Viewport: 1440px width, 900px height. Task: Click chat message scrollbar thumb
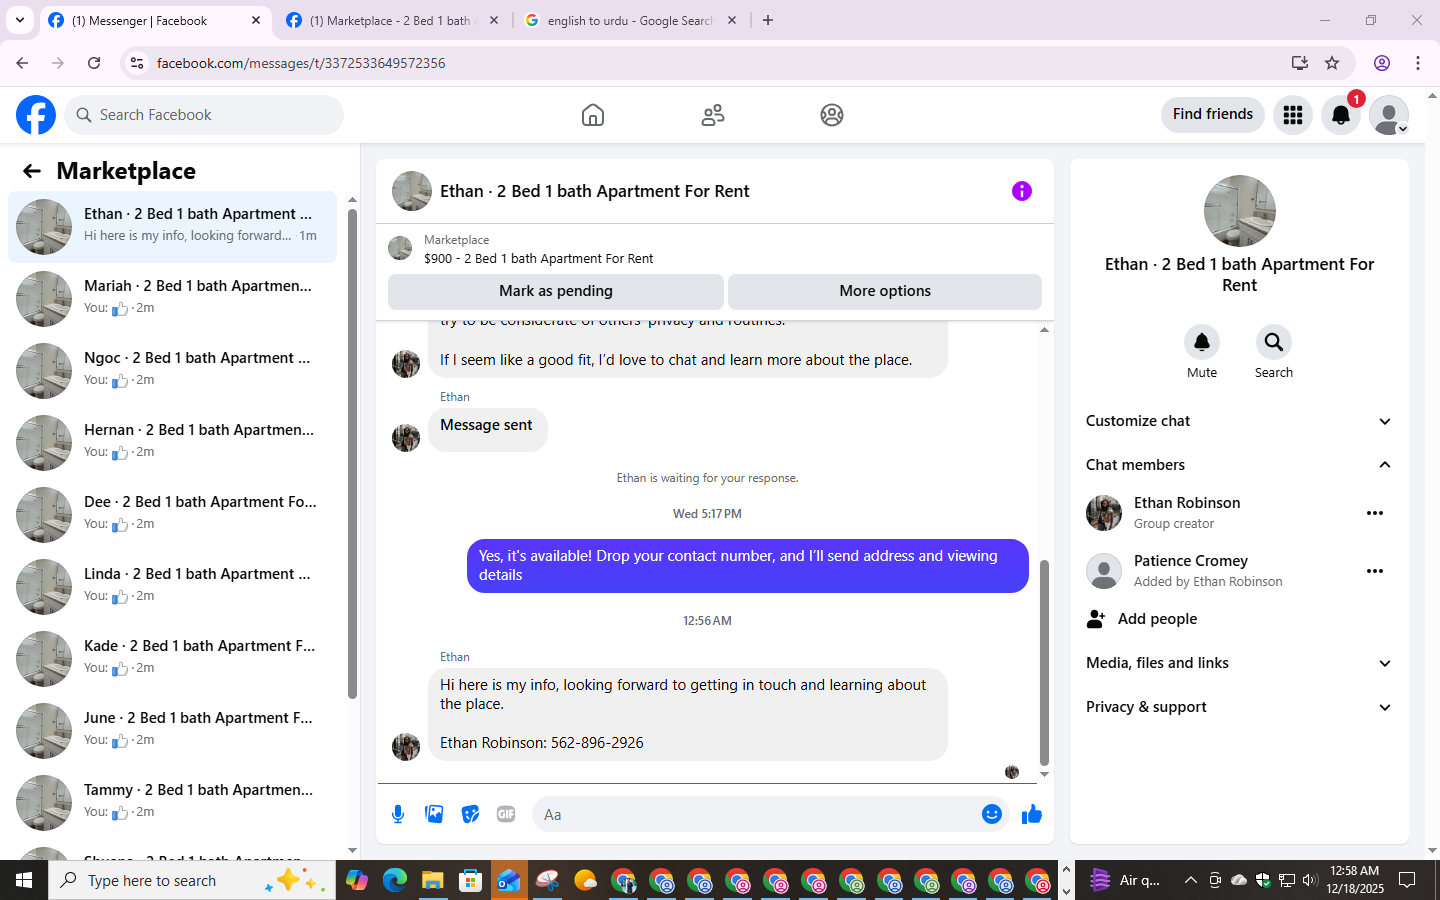[1044, 662]
